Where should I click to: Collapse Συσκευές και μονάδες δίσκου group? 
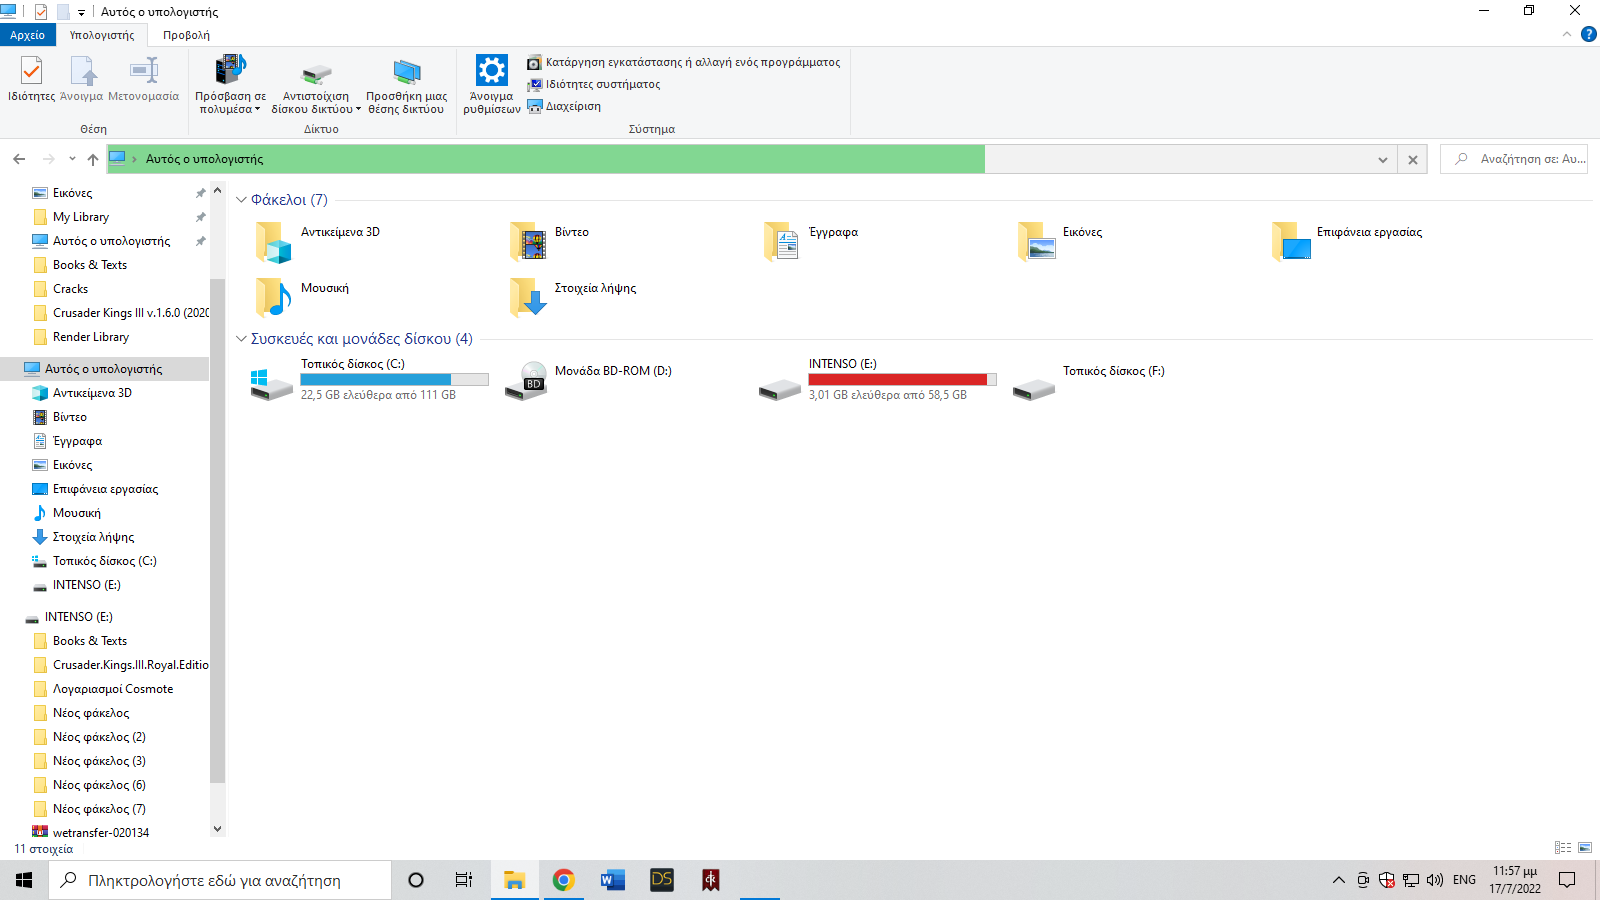(241, 339)
